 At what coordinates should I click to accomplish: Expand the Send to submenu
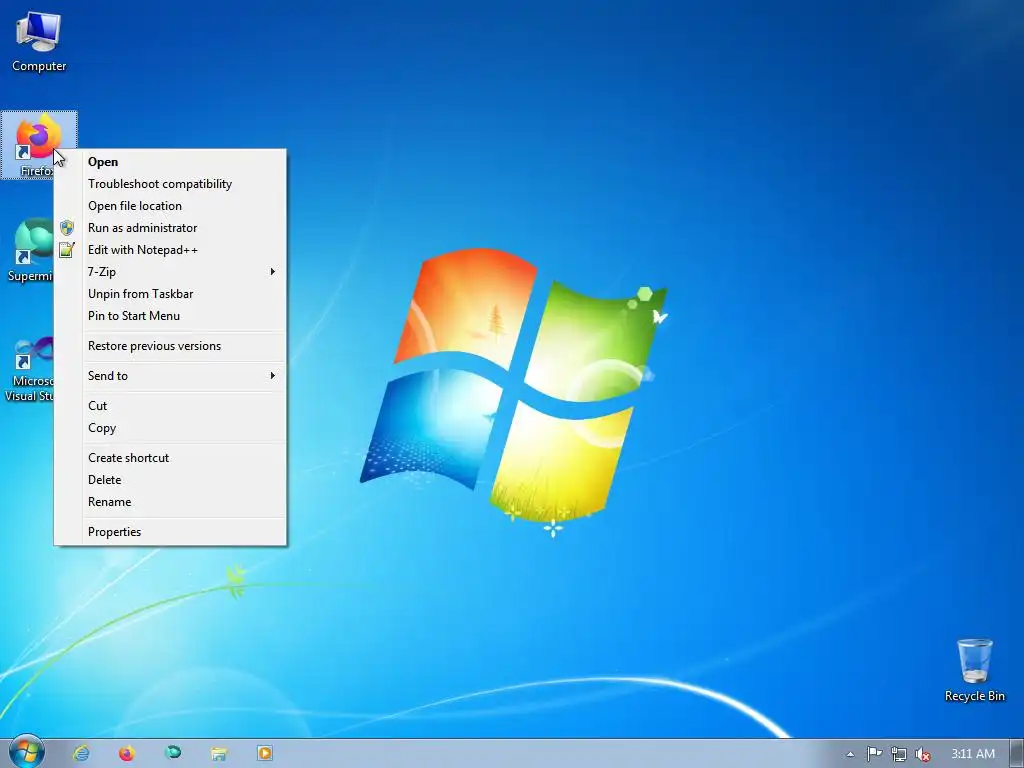(170, 376)
